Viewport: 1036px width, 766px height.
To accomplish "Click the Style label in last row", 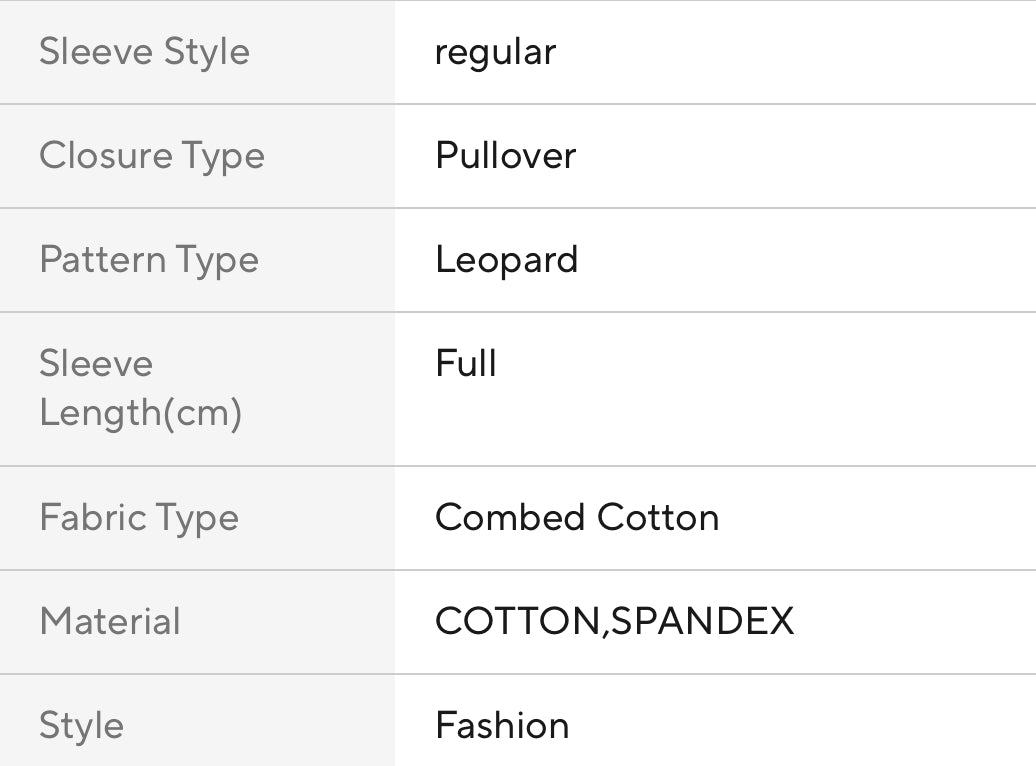I will click(x=81, y=726).
